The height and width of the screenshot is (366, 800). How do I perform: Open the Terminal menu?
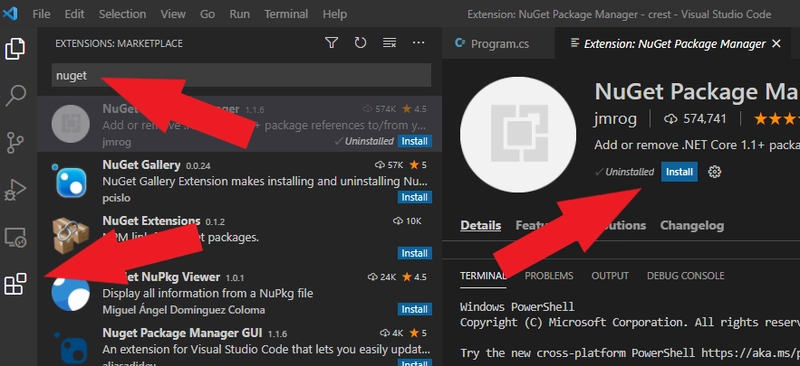coord(286,14)
